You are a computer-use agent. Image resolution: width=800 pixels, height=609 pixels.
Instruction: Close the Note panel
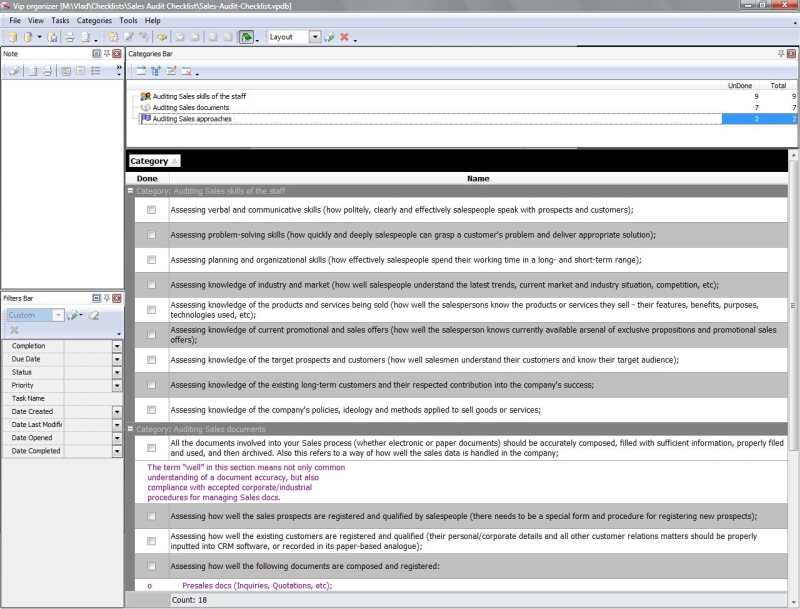(x=117, y=52)
